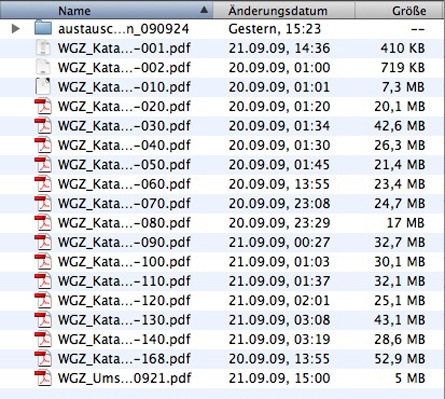The height and width of the screenshot is (399, 445).
Task: Click the PDF icon of WGZ_Kata...-090.pdf
Action: click(x=43, y=242)
